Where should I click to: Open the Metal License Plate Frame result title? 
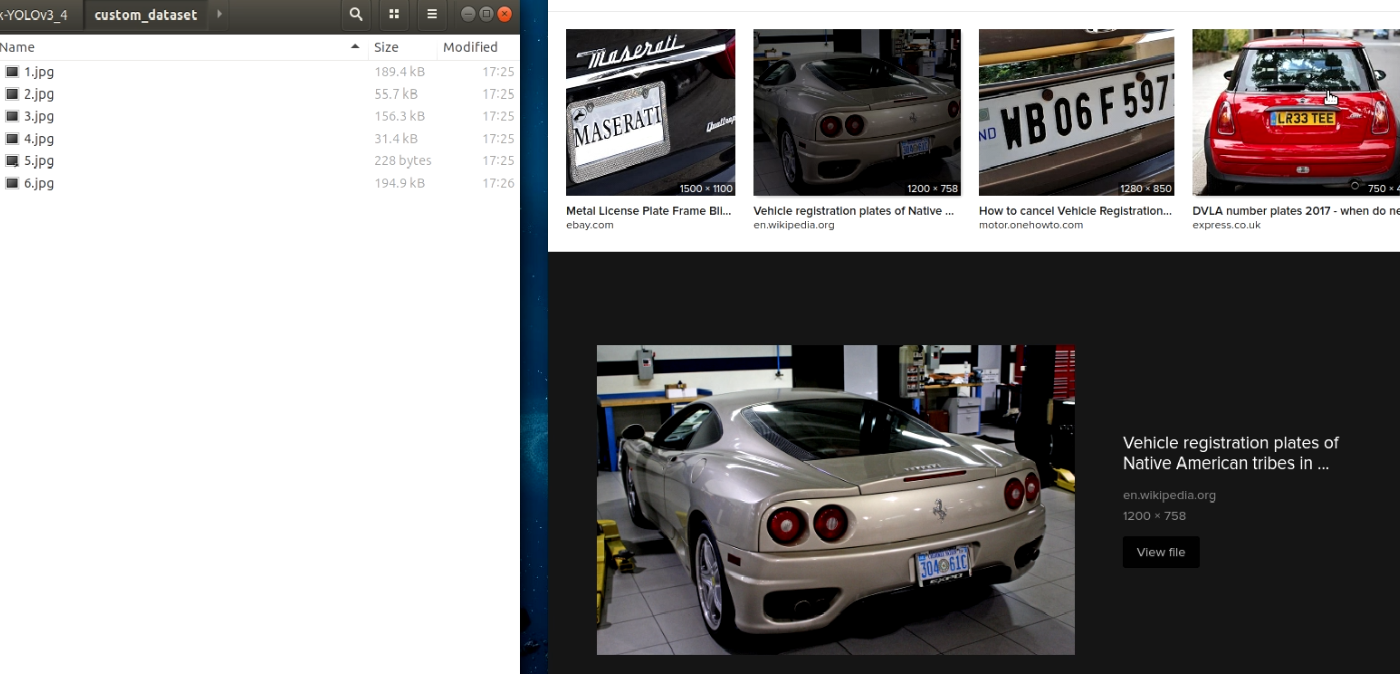(649, 211)
